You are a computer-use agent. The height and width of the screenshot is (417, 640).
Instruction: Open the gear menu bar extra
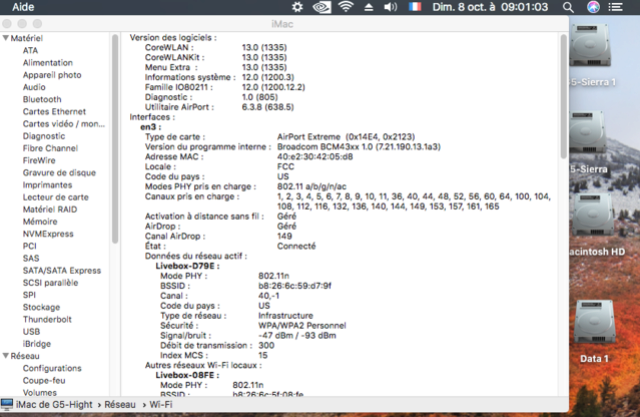pyautogui.click(x=298, y=7)
